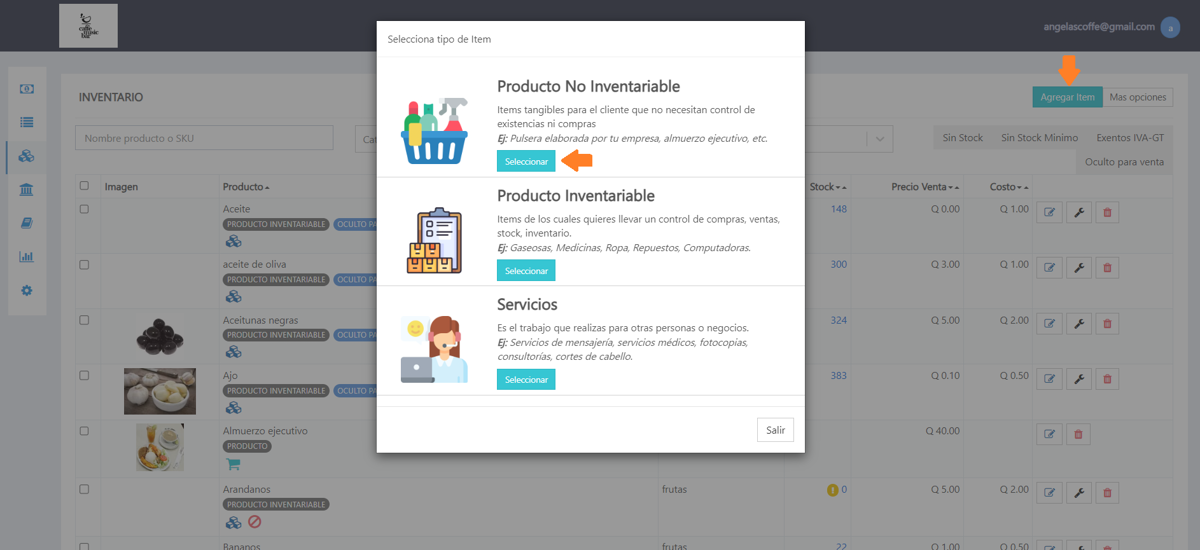Click the Salir button in dialog
The height and width of the screenshot is (550, 1200).
pyautogui.click(x=775, y=430)
